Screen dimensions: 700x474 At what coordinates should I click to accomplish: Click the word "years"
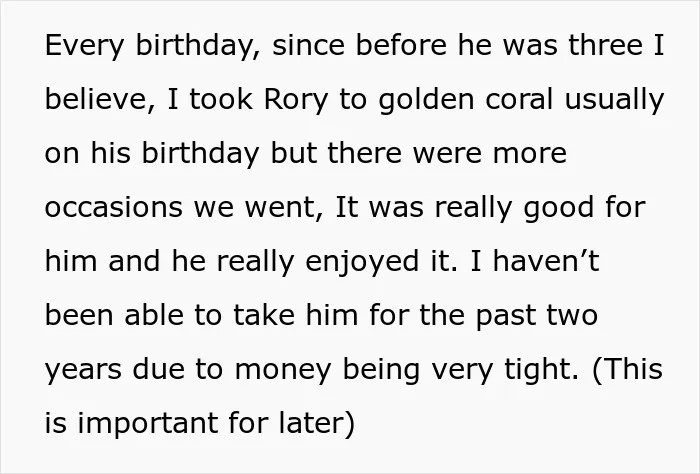(83, 371)
